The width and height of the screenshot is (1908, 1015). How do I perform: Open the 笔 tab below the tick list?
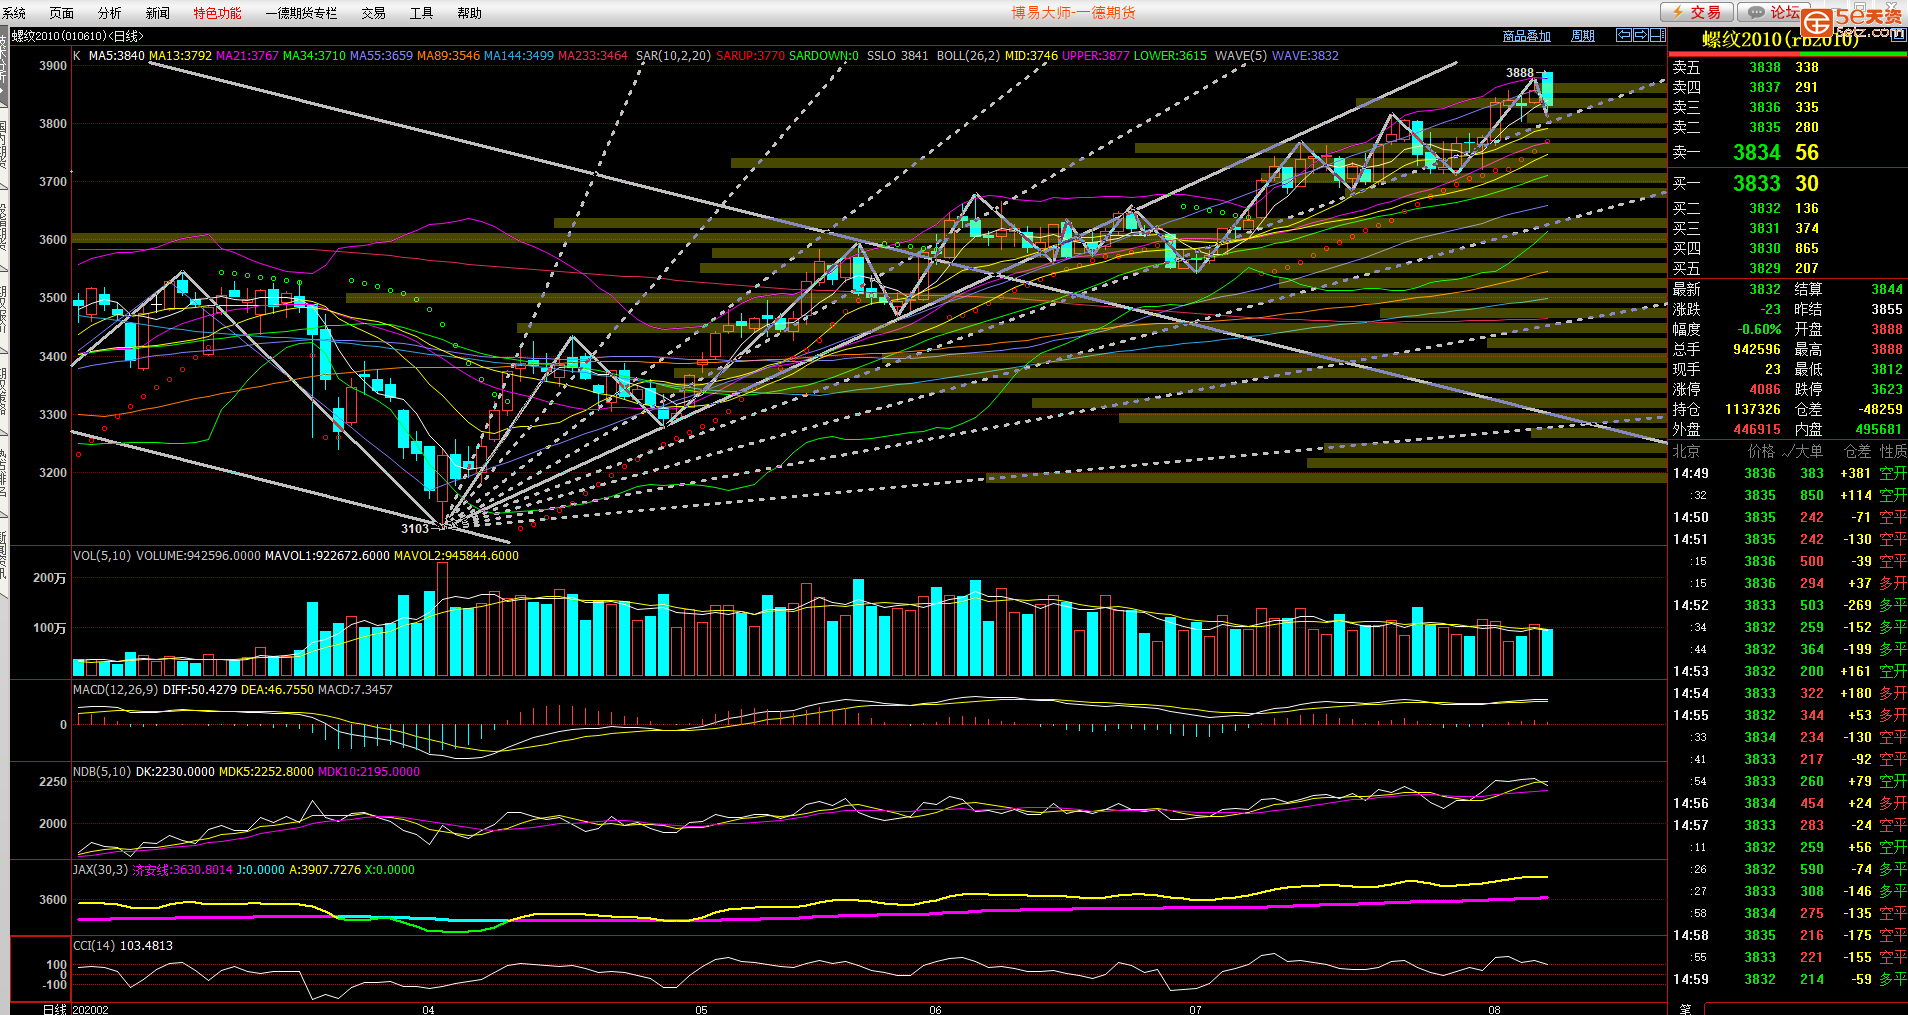[1685, 1009]
